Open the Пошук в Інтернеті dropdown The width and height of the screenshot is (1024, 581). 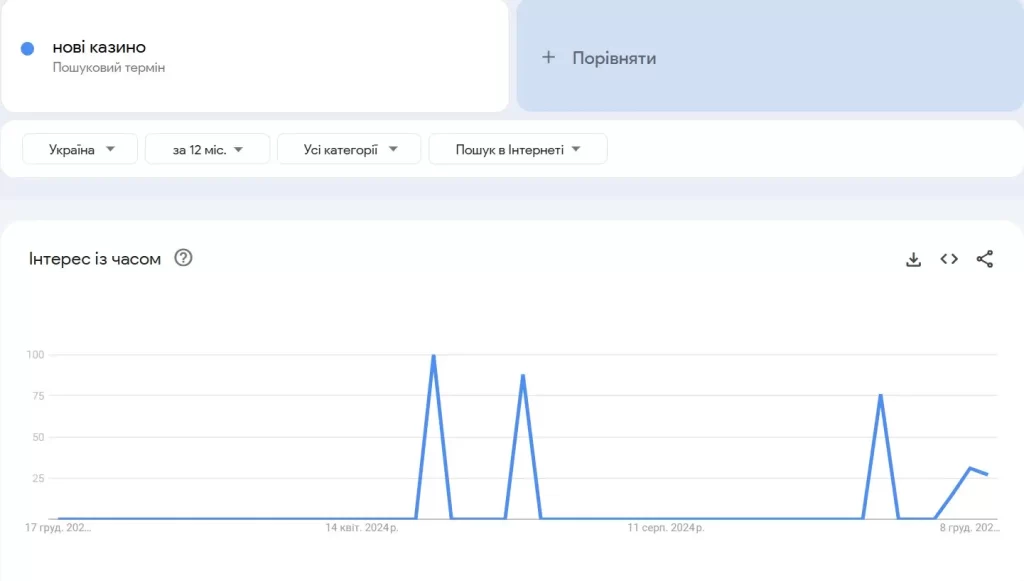[x=518, y=149]
